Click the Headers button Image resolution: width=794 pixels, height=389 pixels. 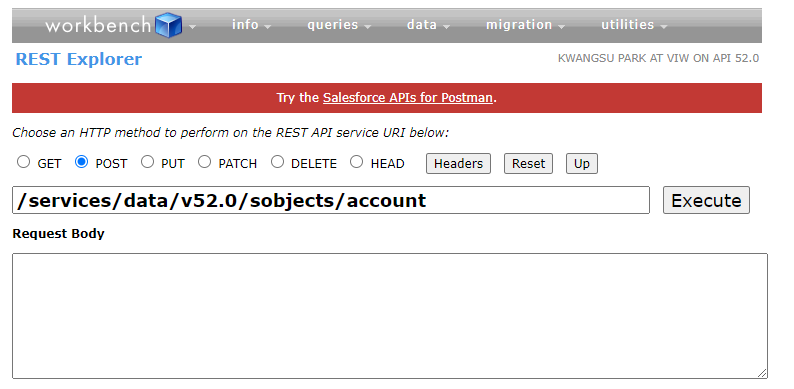(458, 164)
